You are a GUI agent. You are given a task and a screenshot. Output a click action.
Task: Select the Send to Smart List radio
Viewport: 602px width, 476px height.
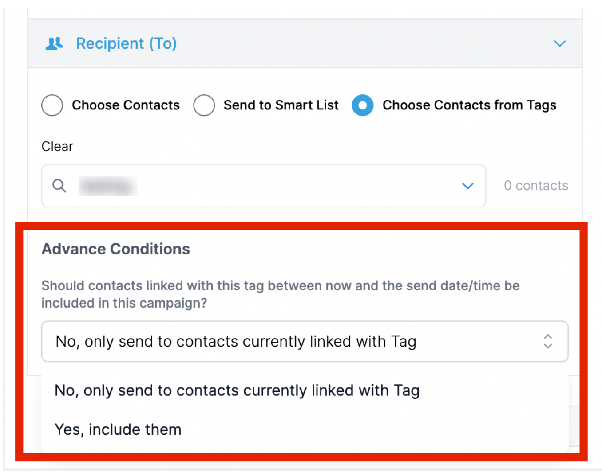[204, 105]
